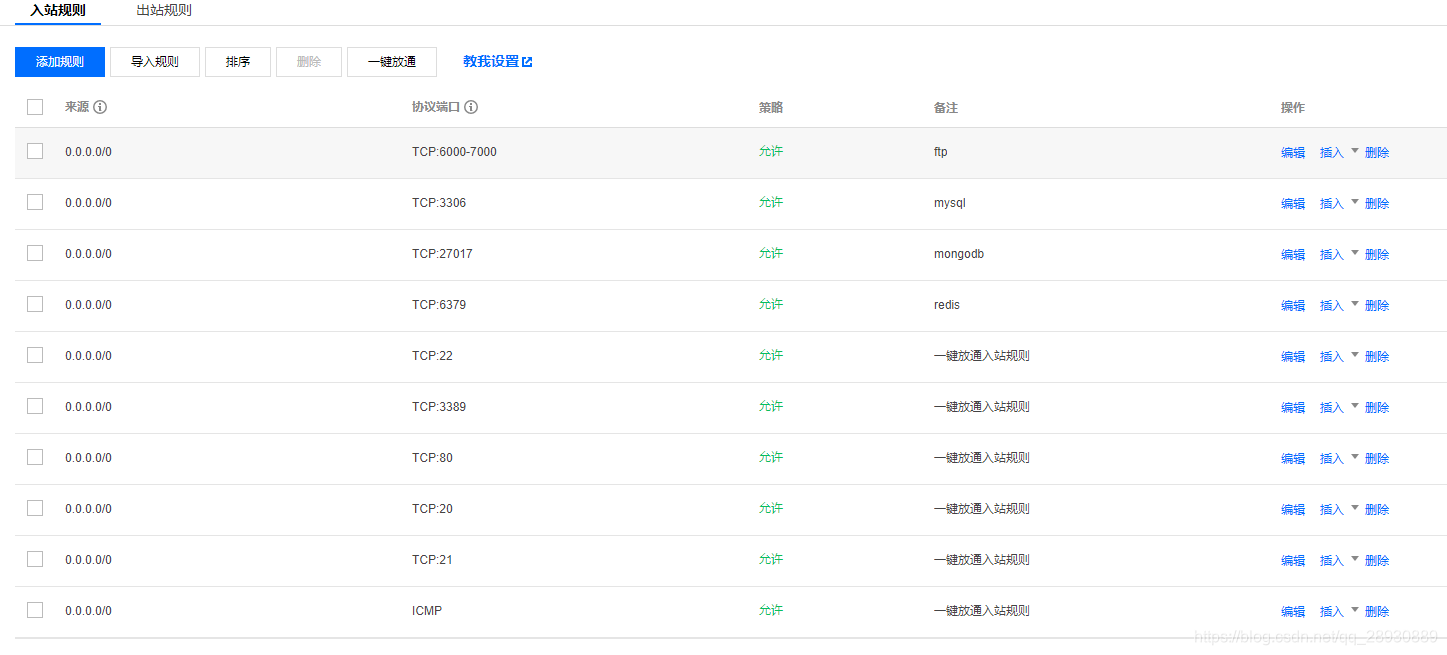Viewport: 1447px width, 655px height.
Task: Delete the TCP:3389 rule via 删除
Action: pyautogui.click(x=1377, y=408)
